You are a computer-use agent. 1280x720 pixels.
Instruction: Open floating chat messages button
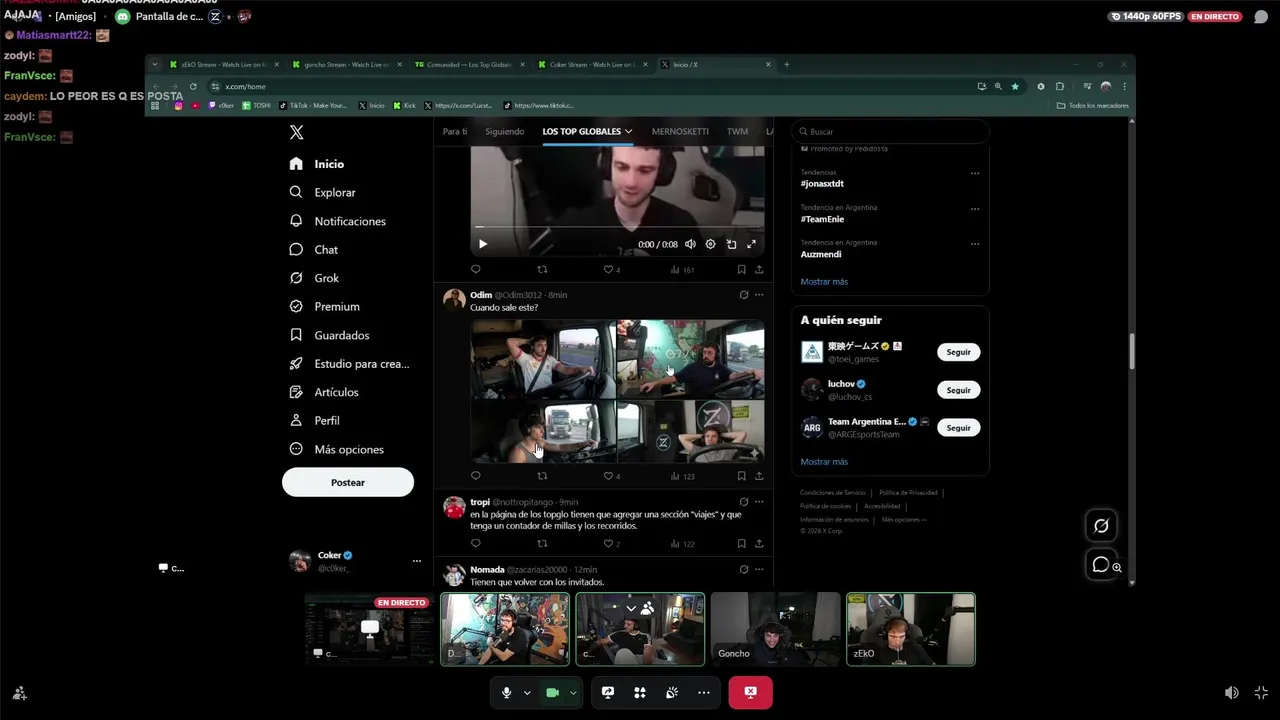[1101, 565]
